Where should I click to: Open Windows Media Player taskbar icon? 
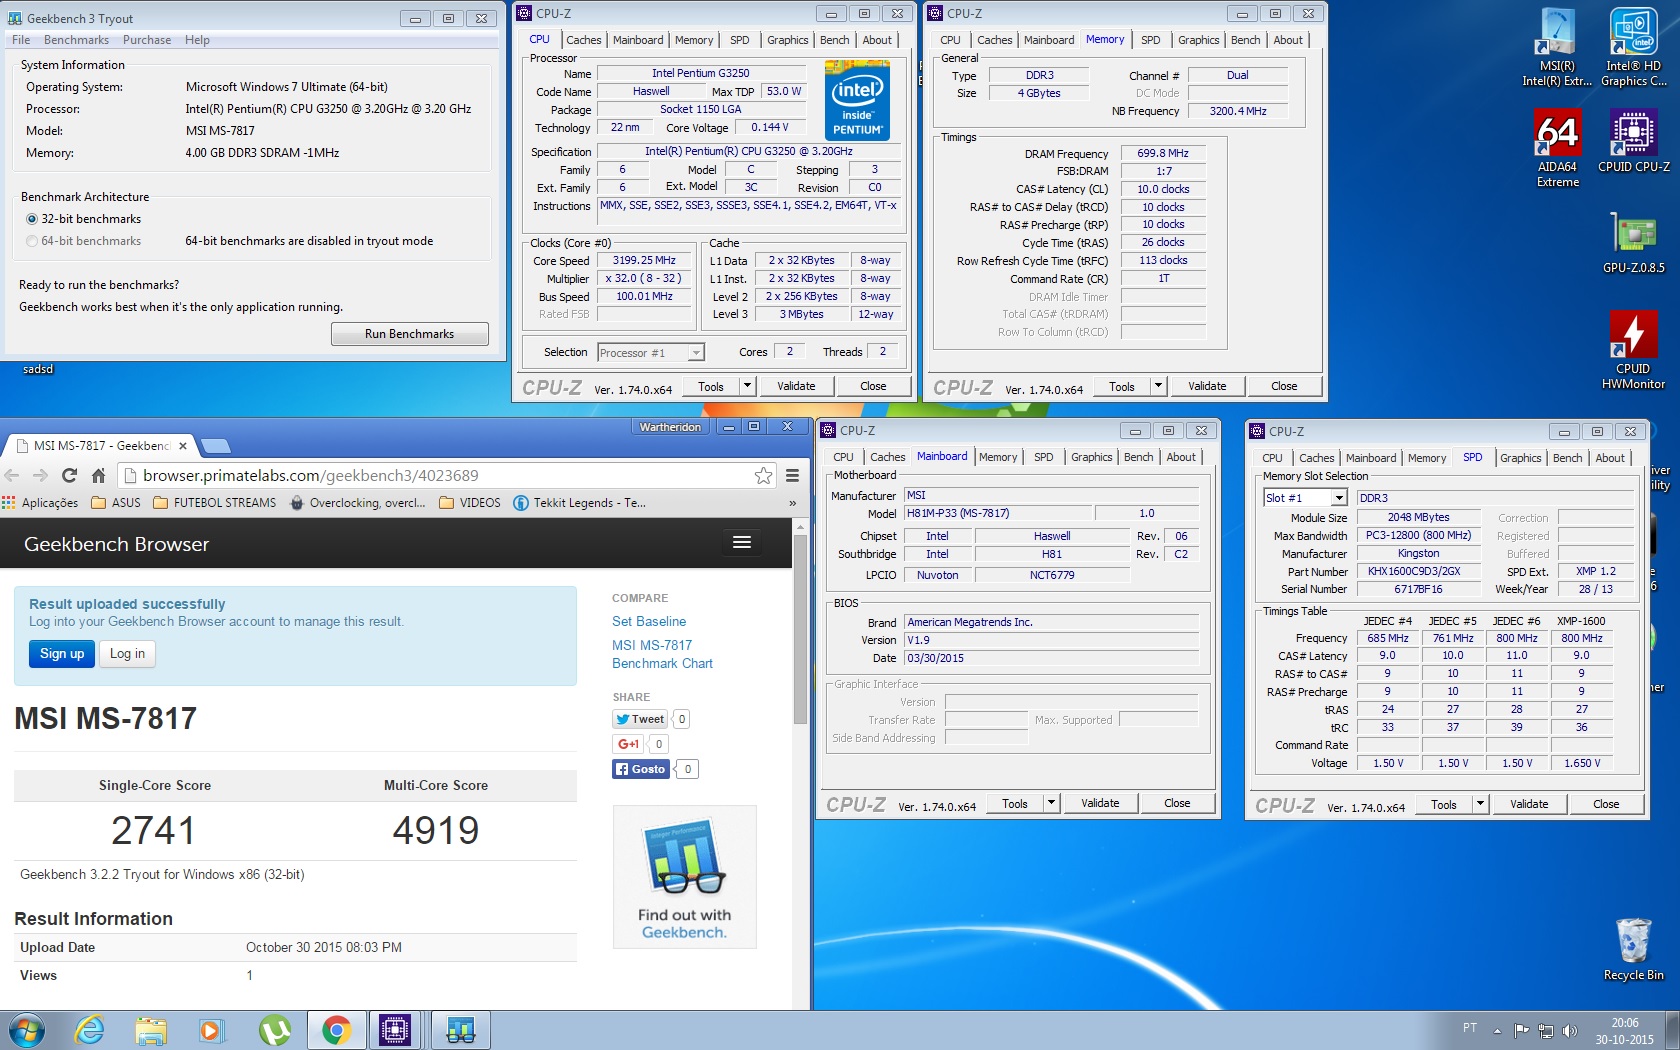pyautogui.click(x=212, y=1030)
